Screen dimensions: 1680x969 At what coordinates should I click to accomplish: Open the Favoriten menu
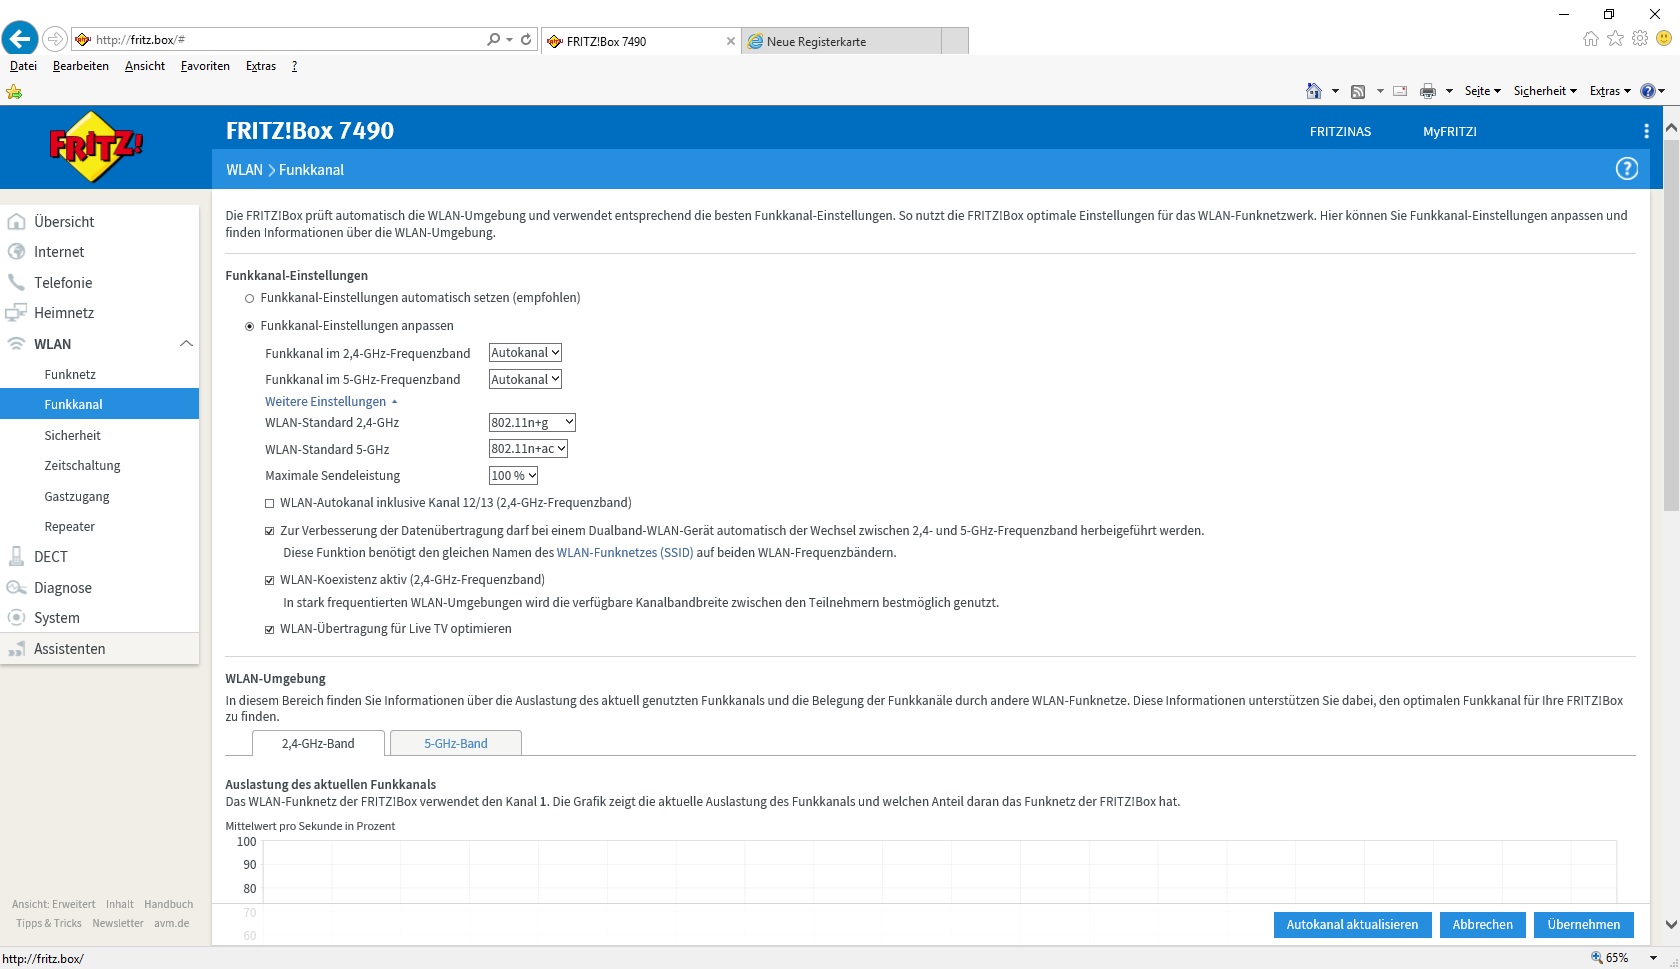click(205, 66)
